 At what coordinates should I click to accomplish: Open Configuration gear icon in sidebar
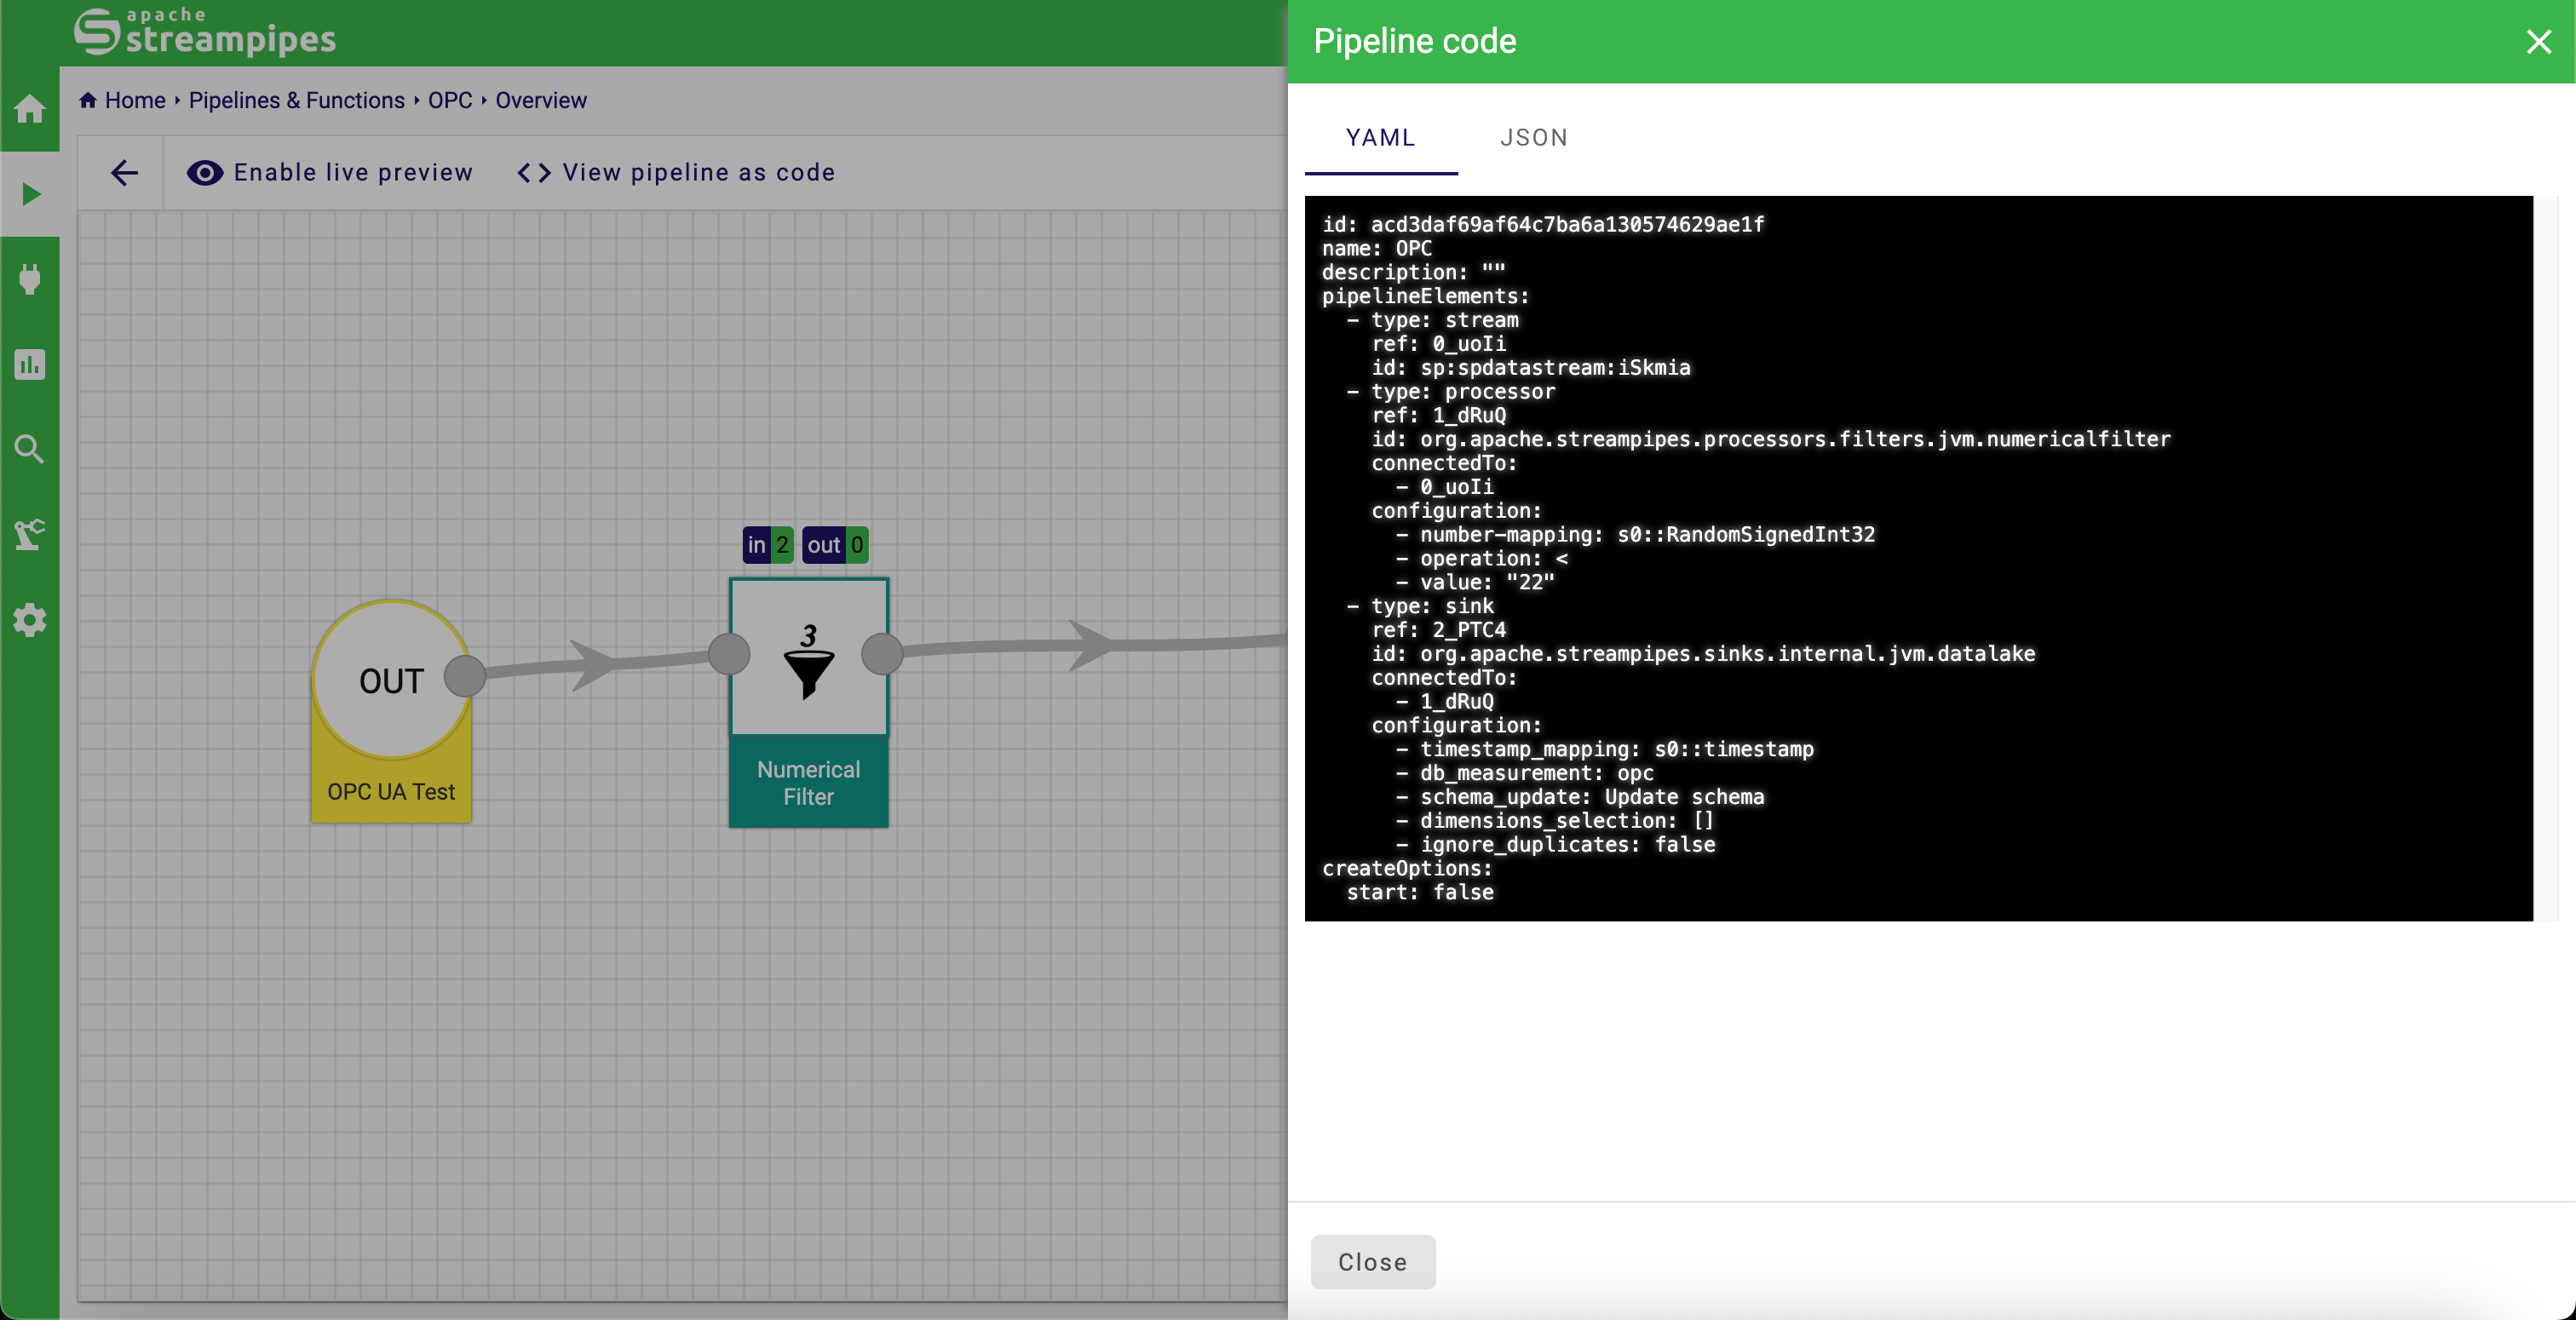pos(30,620)
